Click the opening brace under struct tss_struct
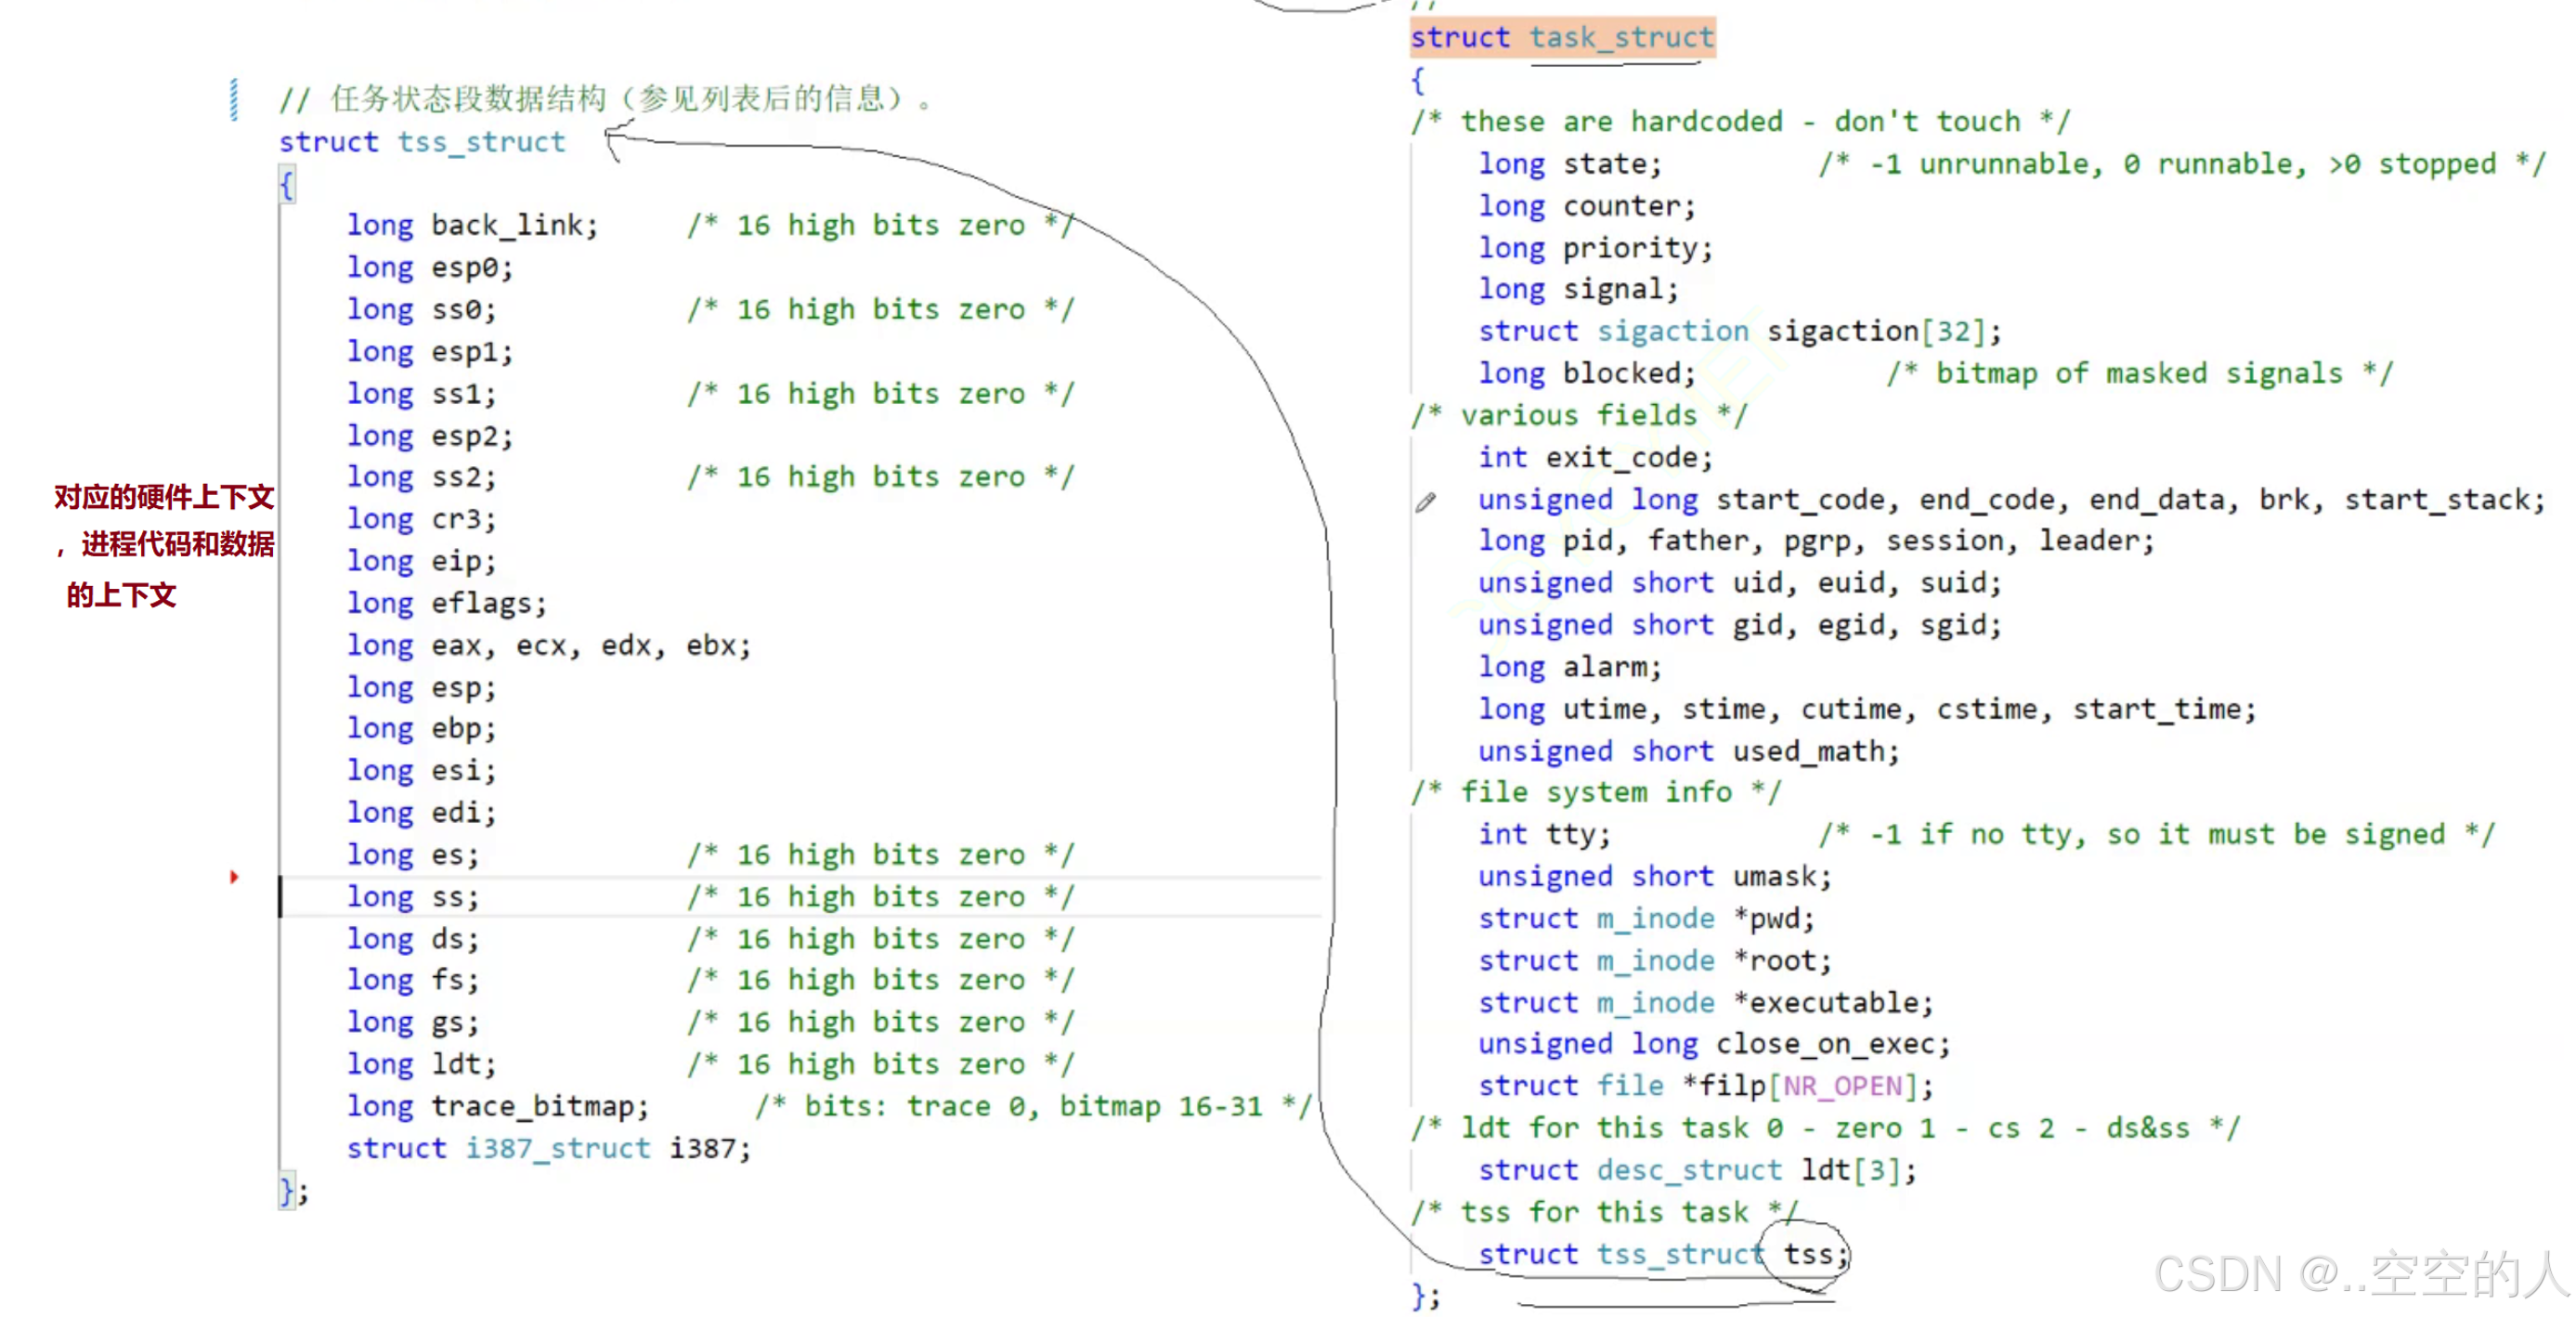The image size is (2576, 1317). pyautogui.click(x=287, y=185)
